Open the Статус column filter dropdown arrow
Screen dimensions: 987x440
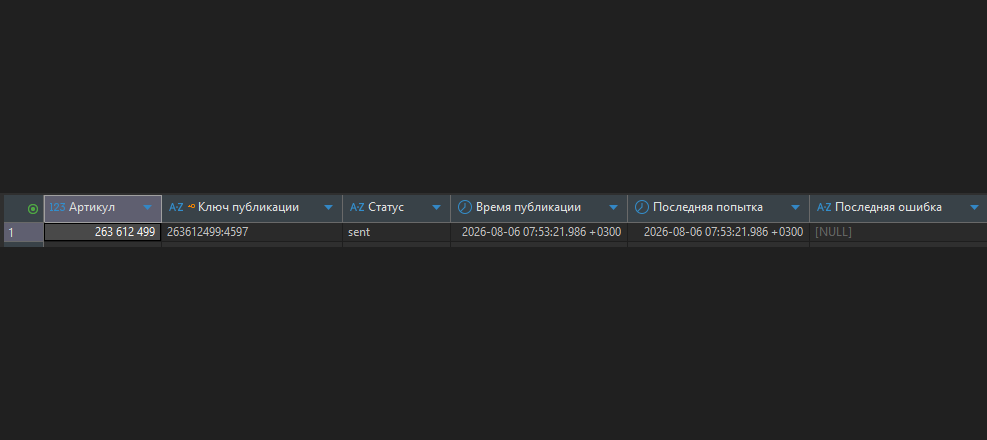coord(436,208)
